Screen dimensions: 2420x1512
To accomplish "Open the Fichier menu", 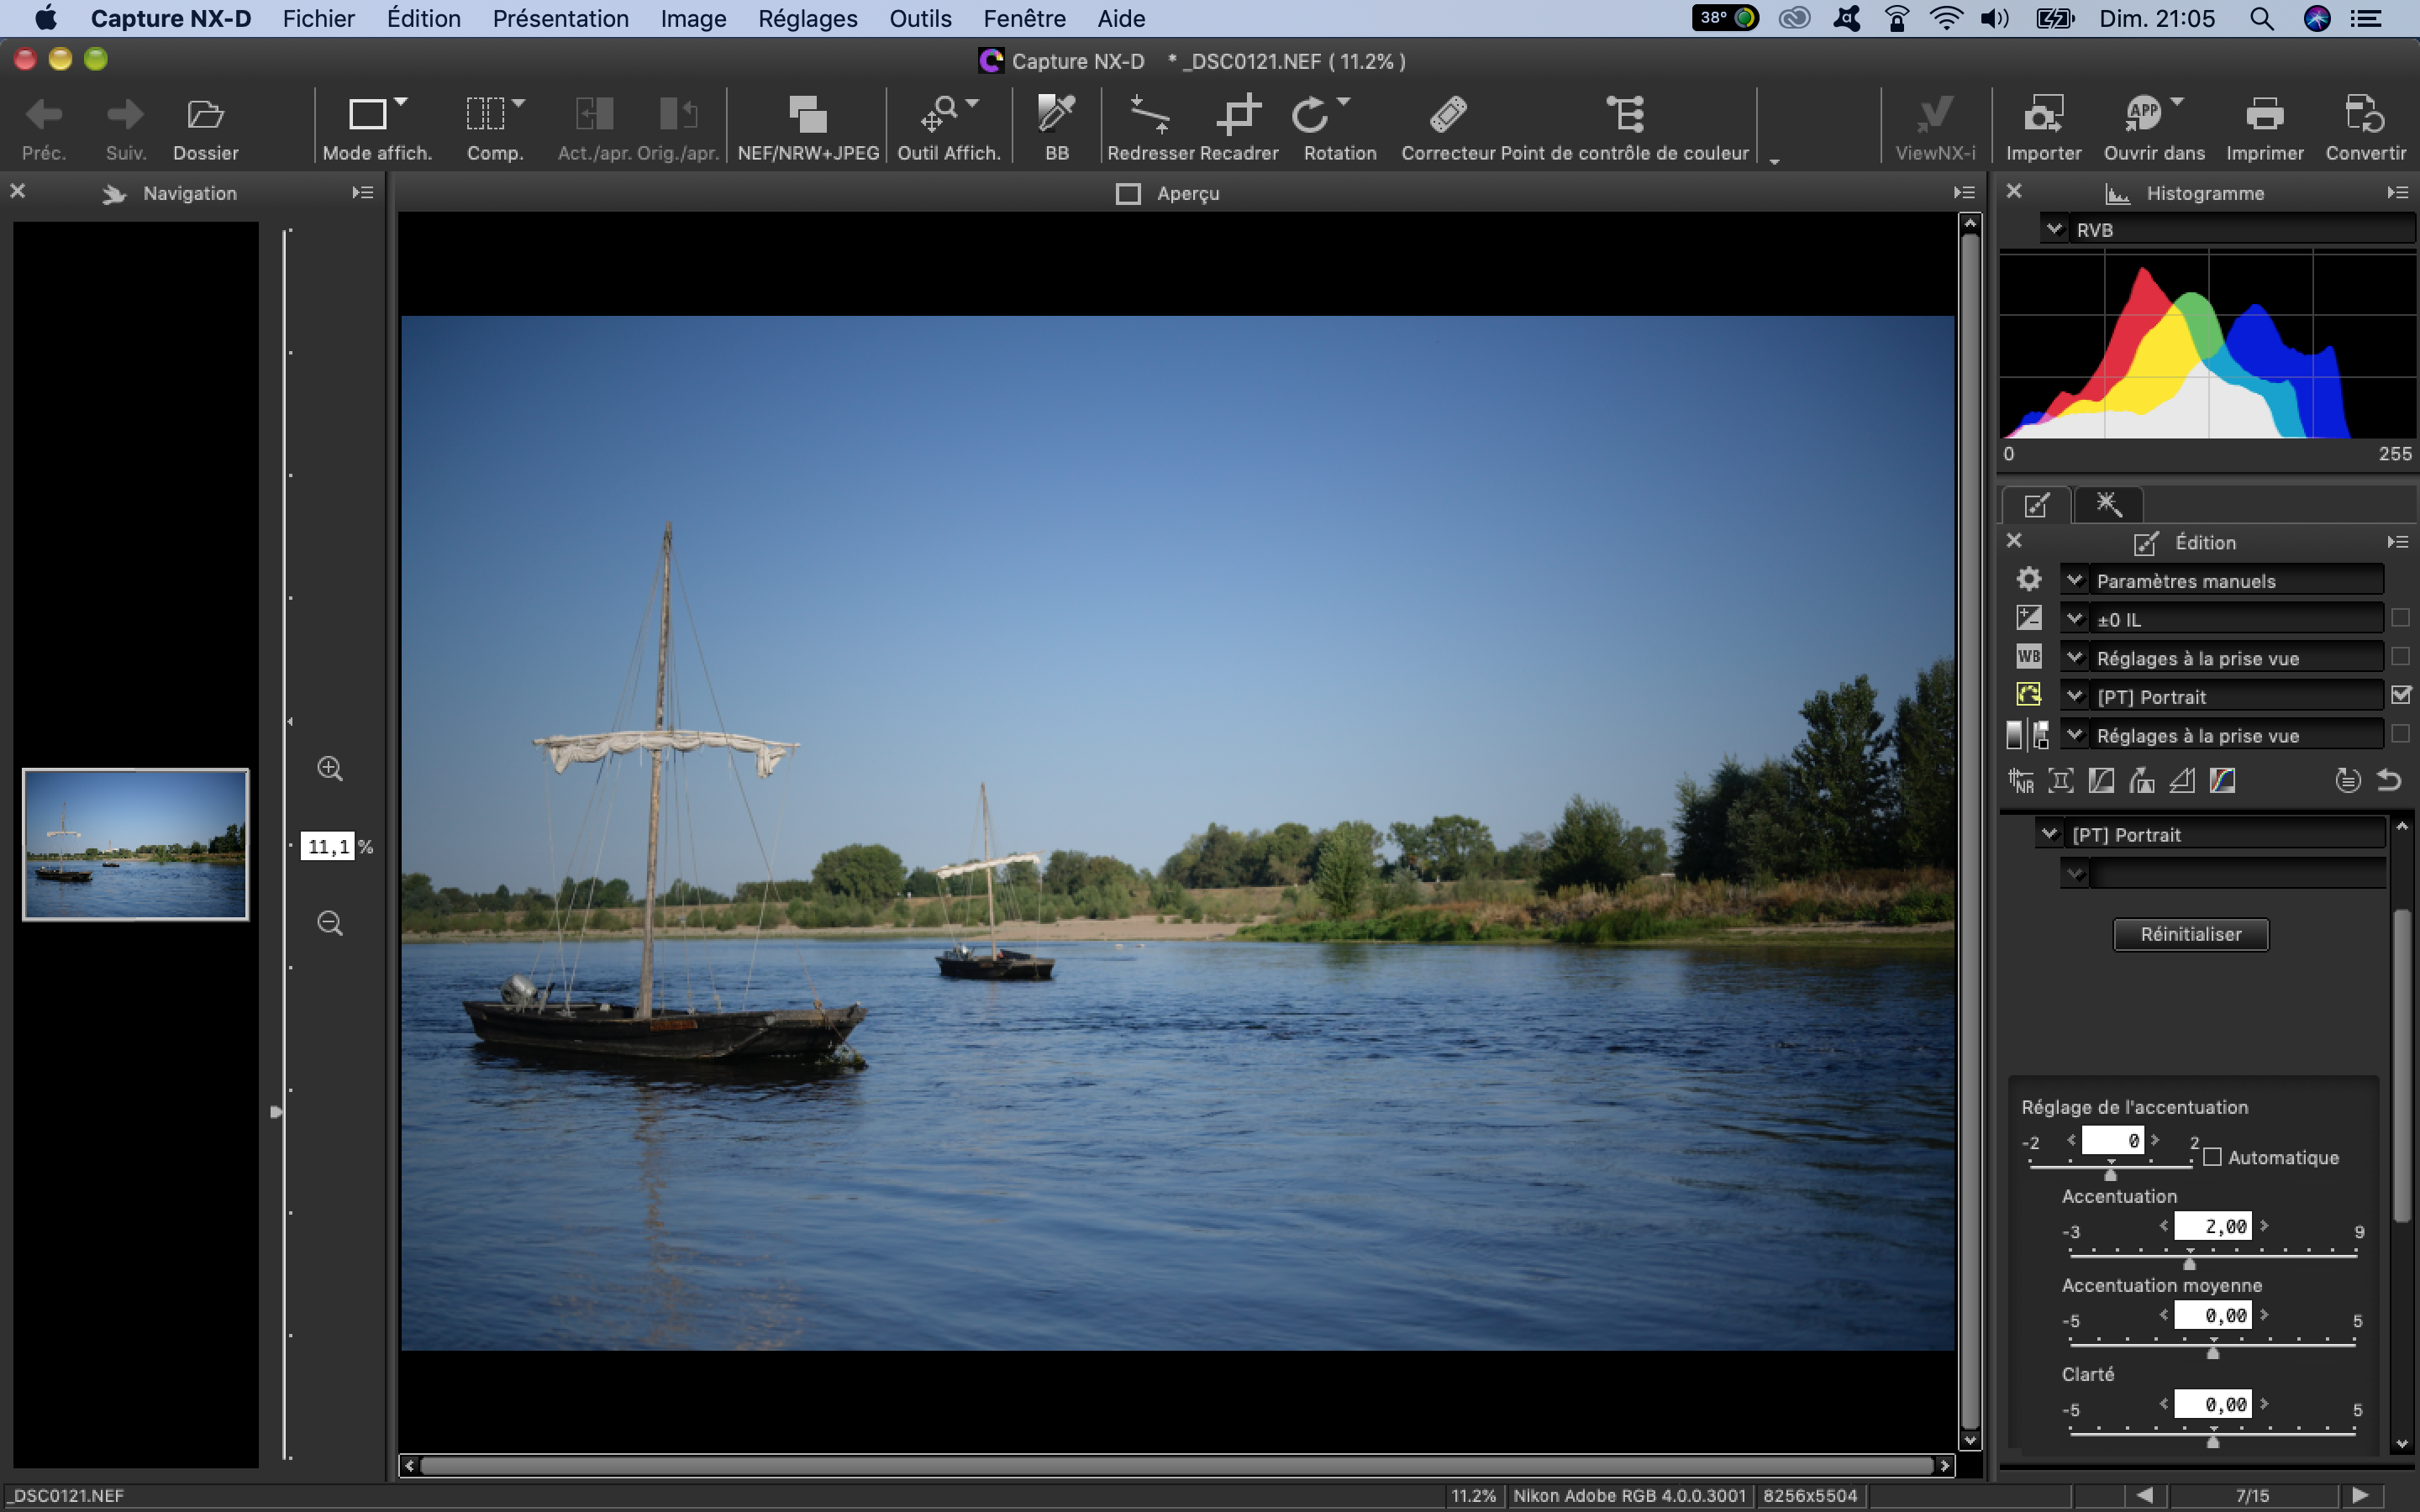I will coord(318,18).
